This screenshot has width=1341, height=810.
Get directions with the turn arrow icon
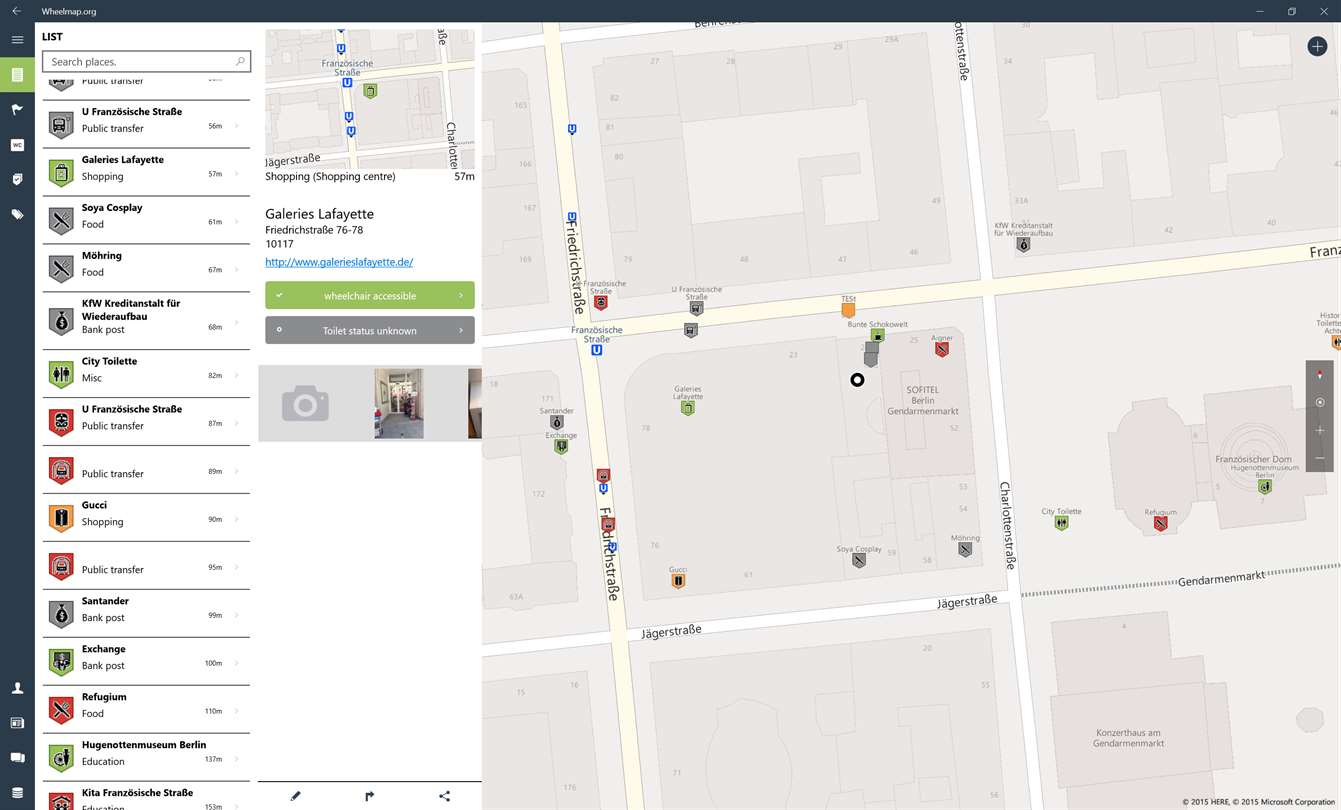coord(370,796)
